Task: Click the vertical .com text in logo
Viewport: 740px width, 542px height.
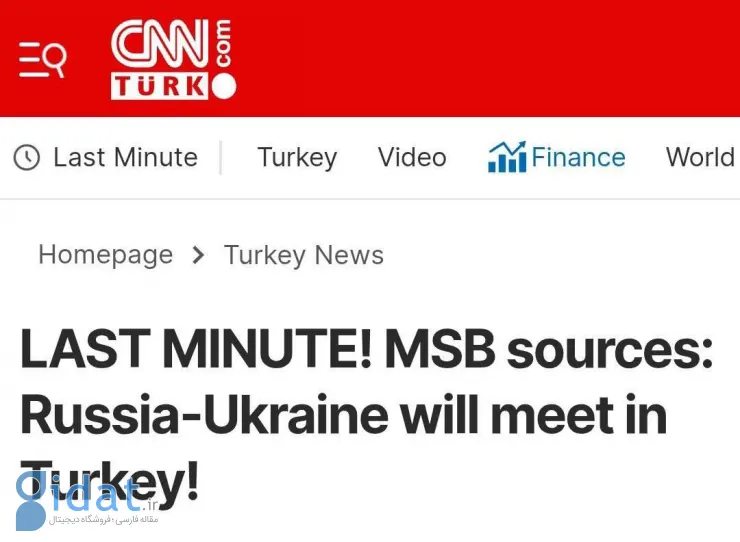Action: (x=222, y=44)
